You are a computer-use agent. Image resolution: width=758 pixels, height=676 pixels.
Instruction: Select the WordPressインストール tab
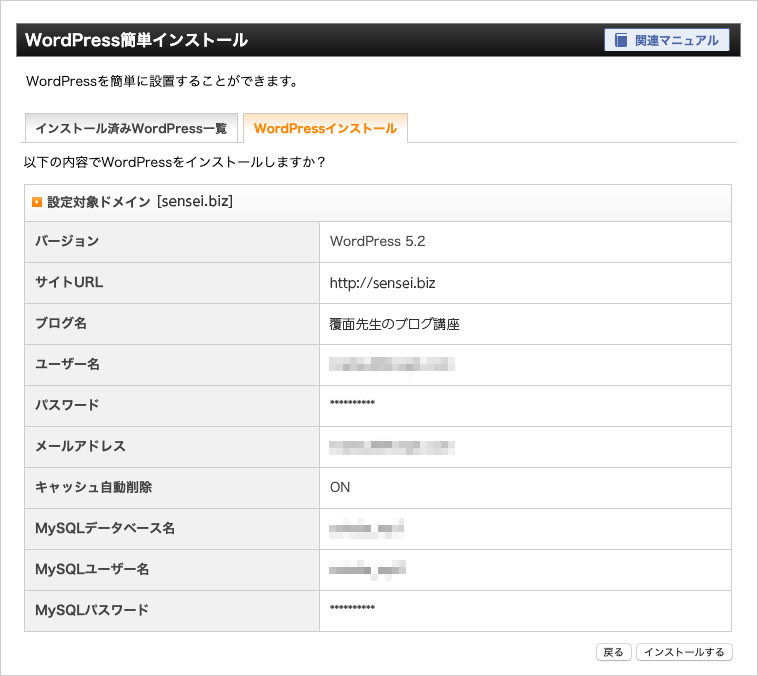pyautogui.click(x=325, y=128)
